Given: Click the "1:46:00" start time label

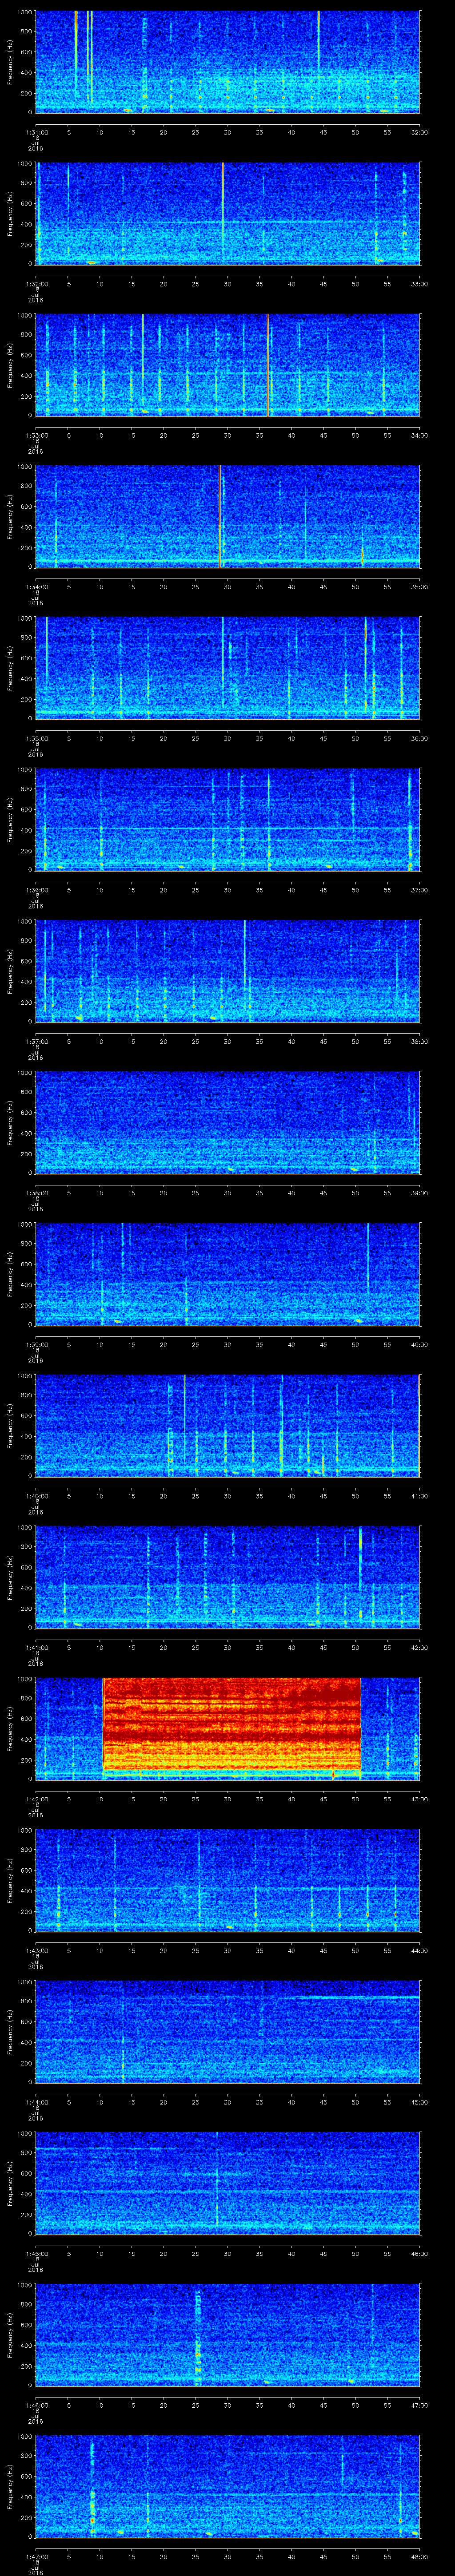Looking at the screenshot, I should 36,2405.
